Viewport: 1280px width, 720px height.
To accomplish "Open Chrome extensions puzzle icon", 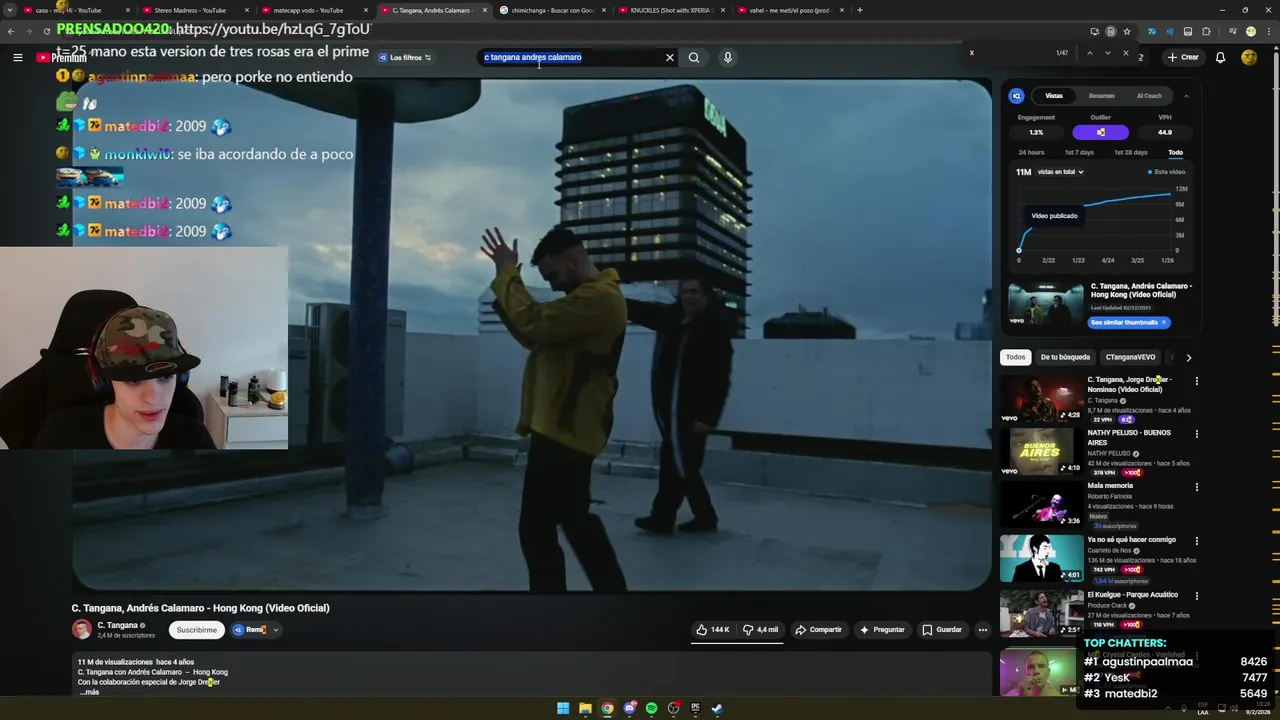I will click(x=1206, y=31).
